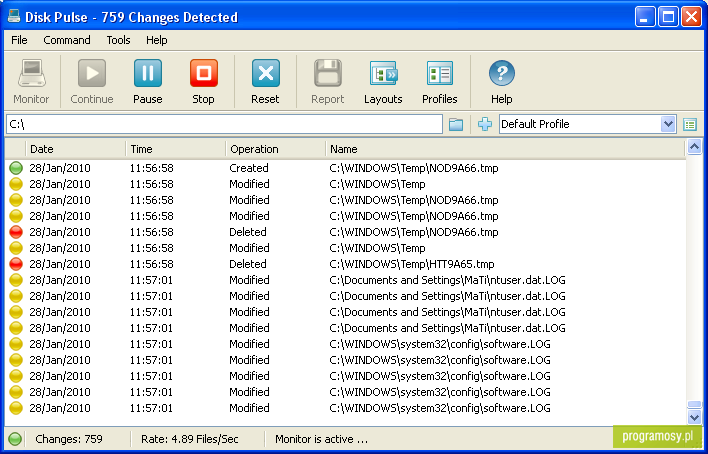The width and height of the screenshot is (708, 454).
Task: Add a directory with plus icon
Action: pyautogui.click(x=485, y=124)
